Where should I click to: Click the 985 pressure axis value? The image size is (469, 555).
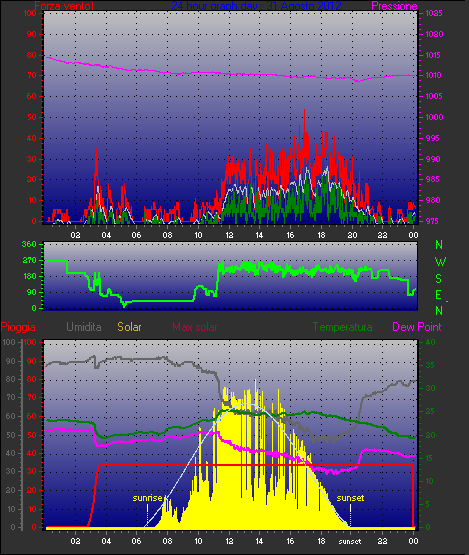pos(432,179)
